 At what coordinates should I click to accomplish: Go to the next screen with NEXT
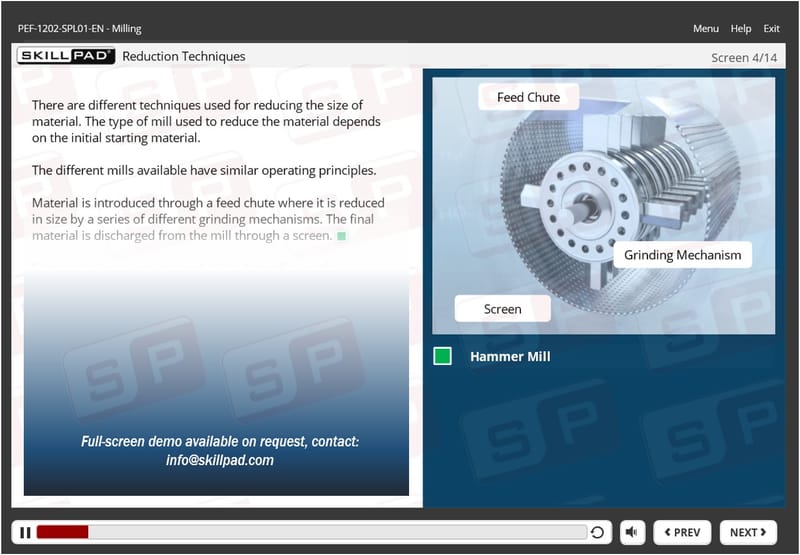748,532
